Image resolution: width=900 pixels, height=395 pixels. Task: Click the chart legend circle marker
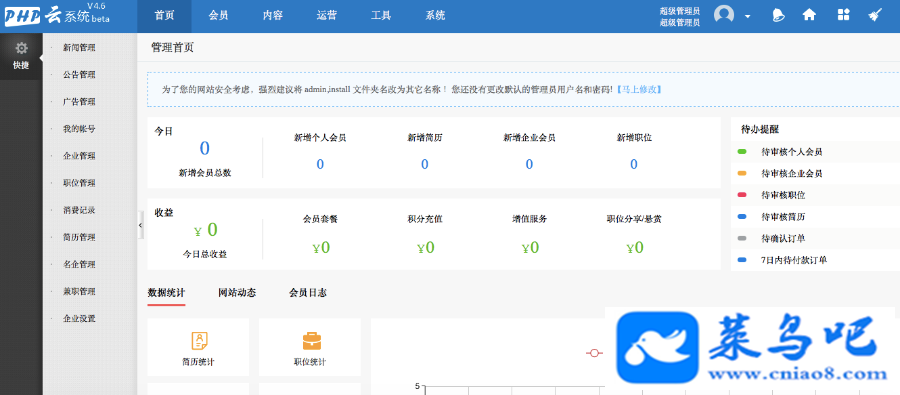click(595, 353)
